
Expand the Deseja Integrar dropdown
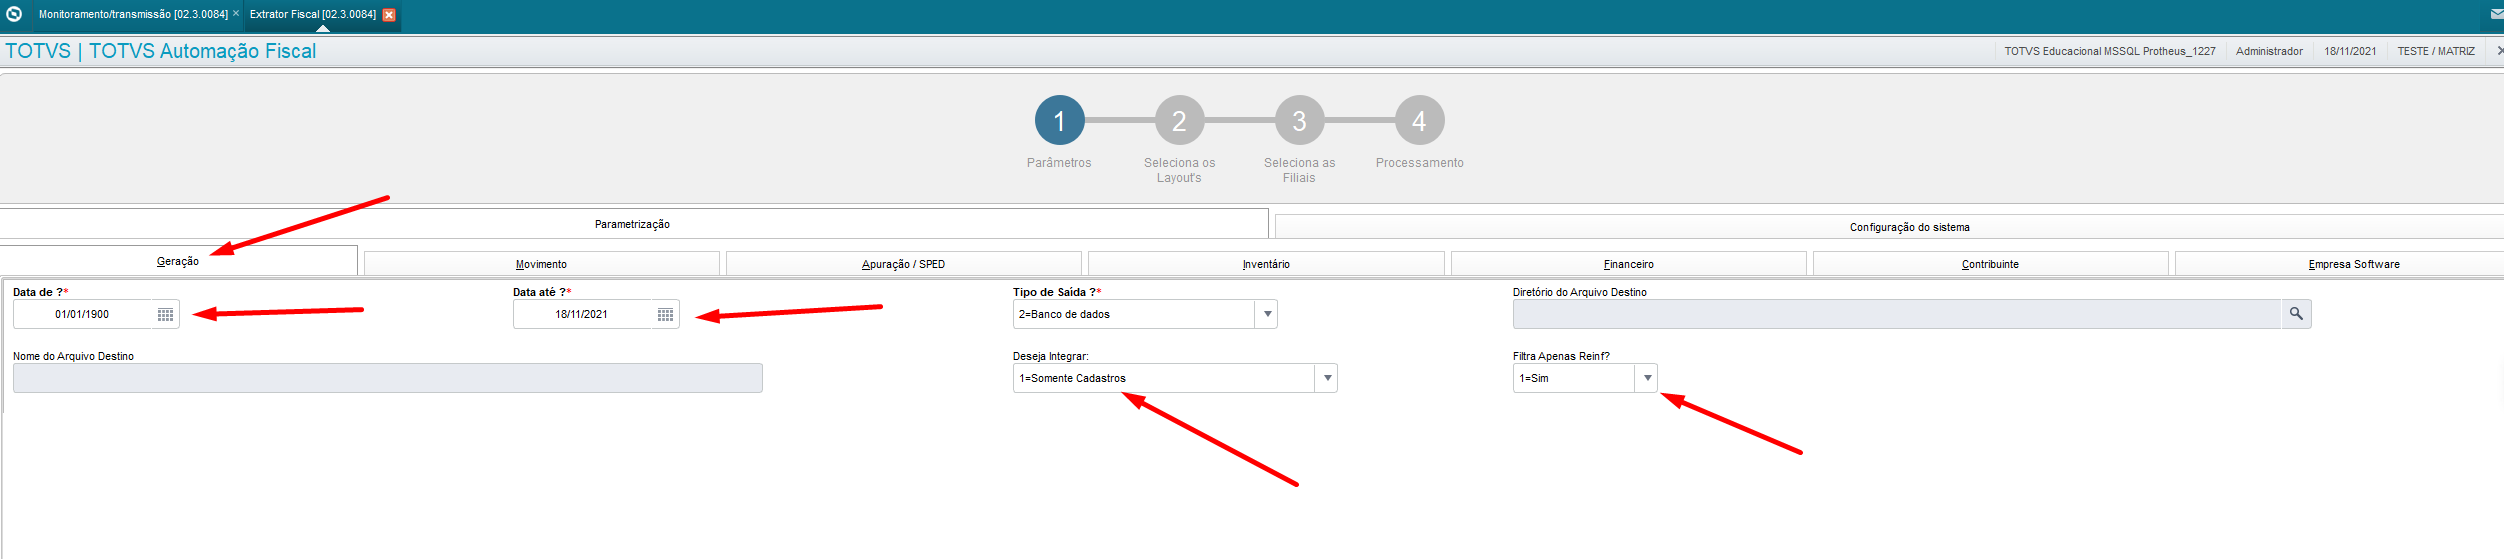point(1327,378)
